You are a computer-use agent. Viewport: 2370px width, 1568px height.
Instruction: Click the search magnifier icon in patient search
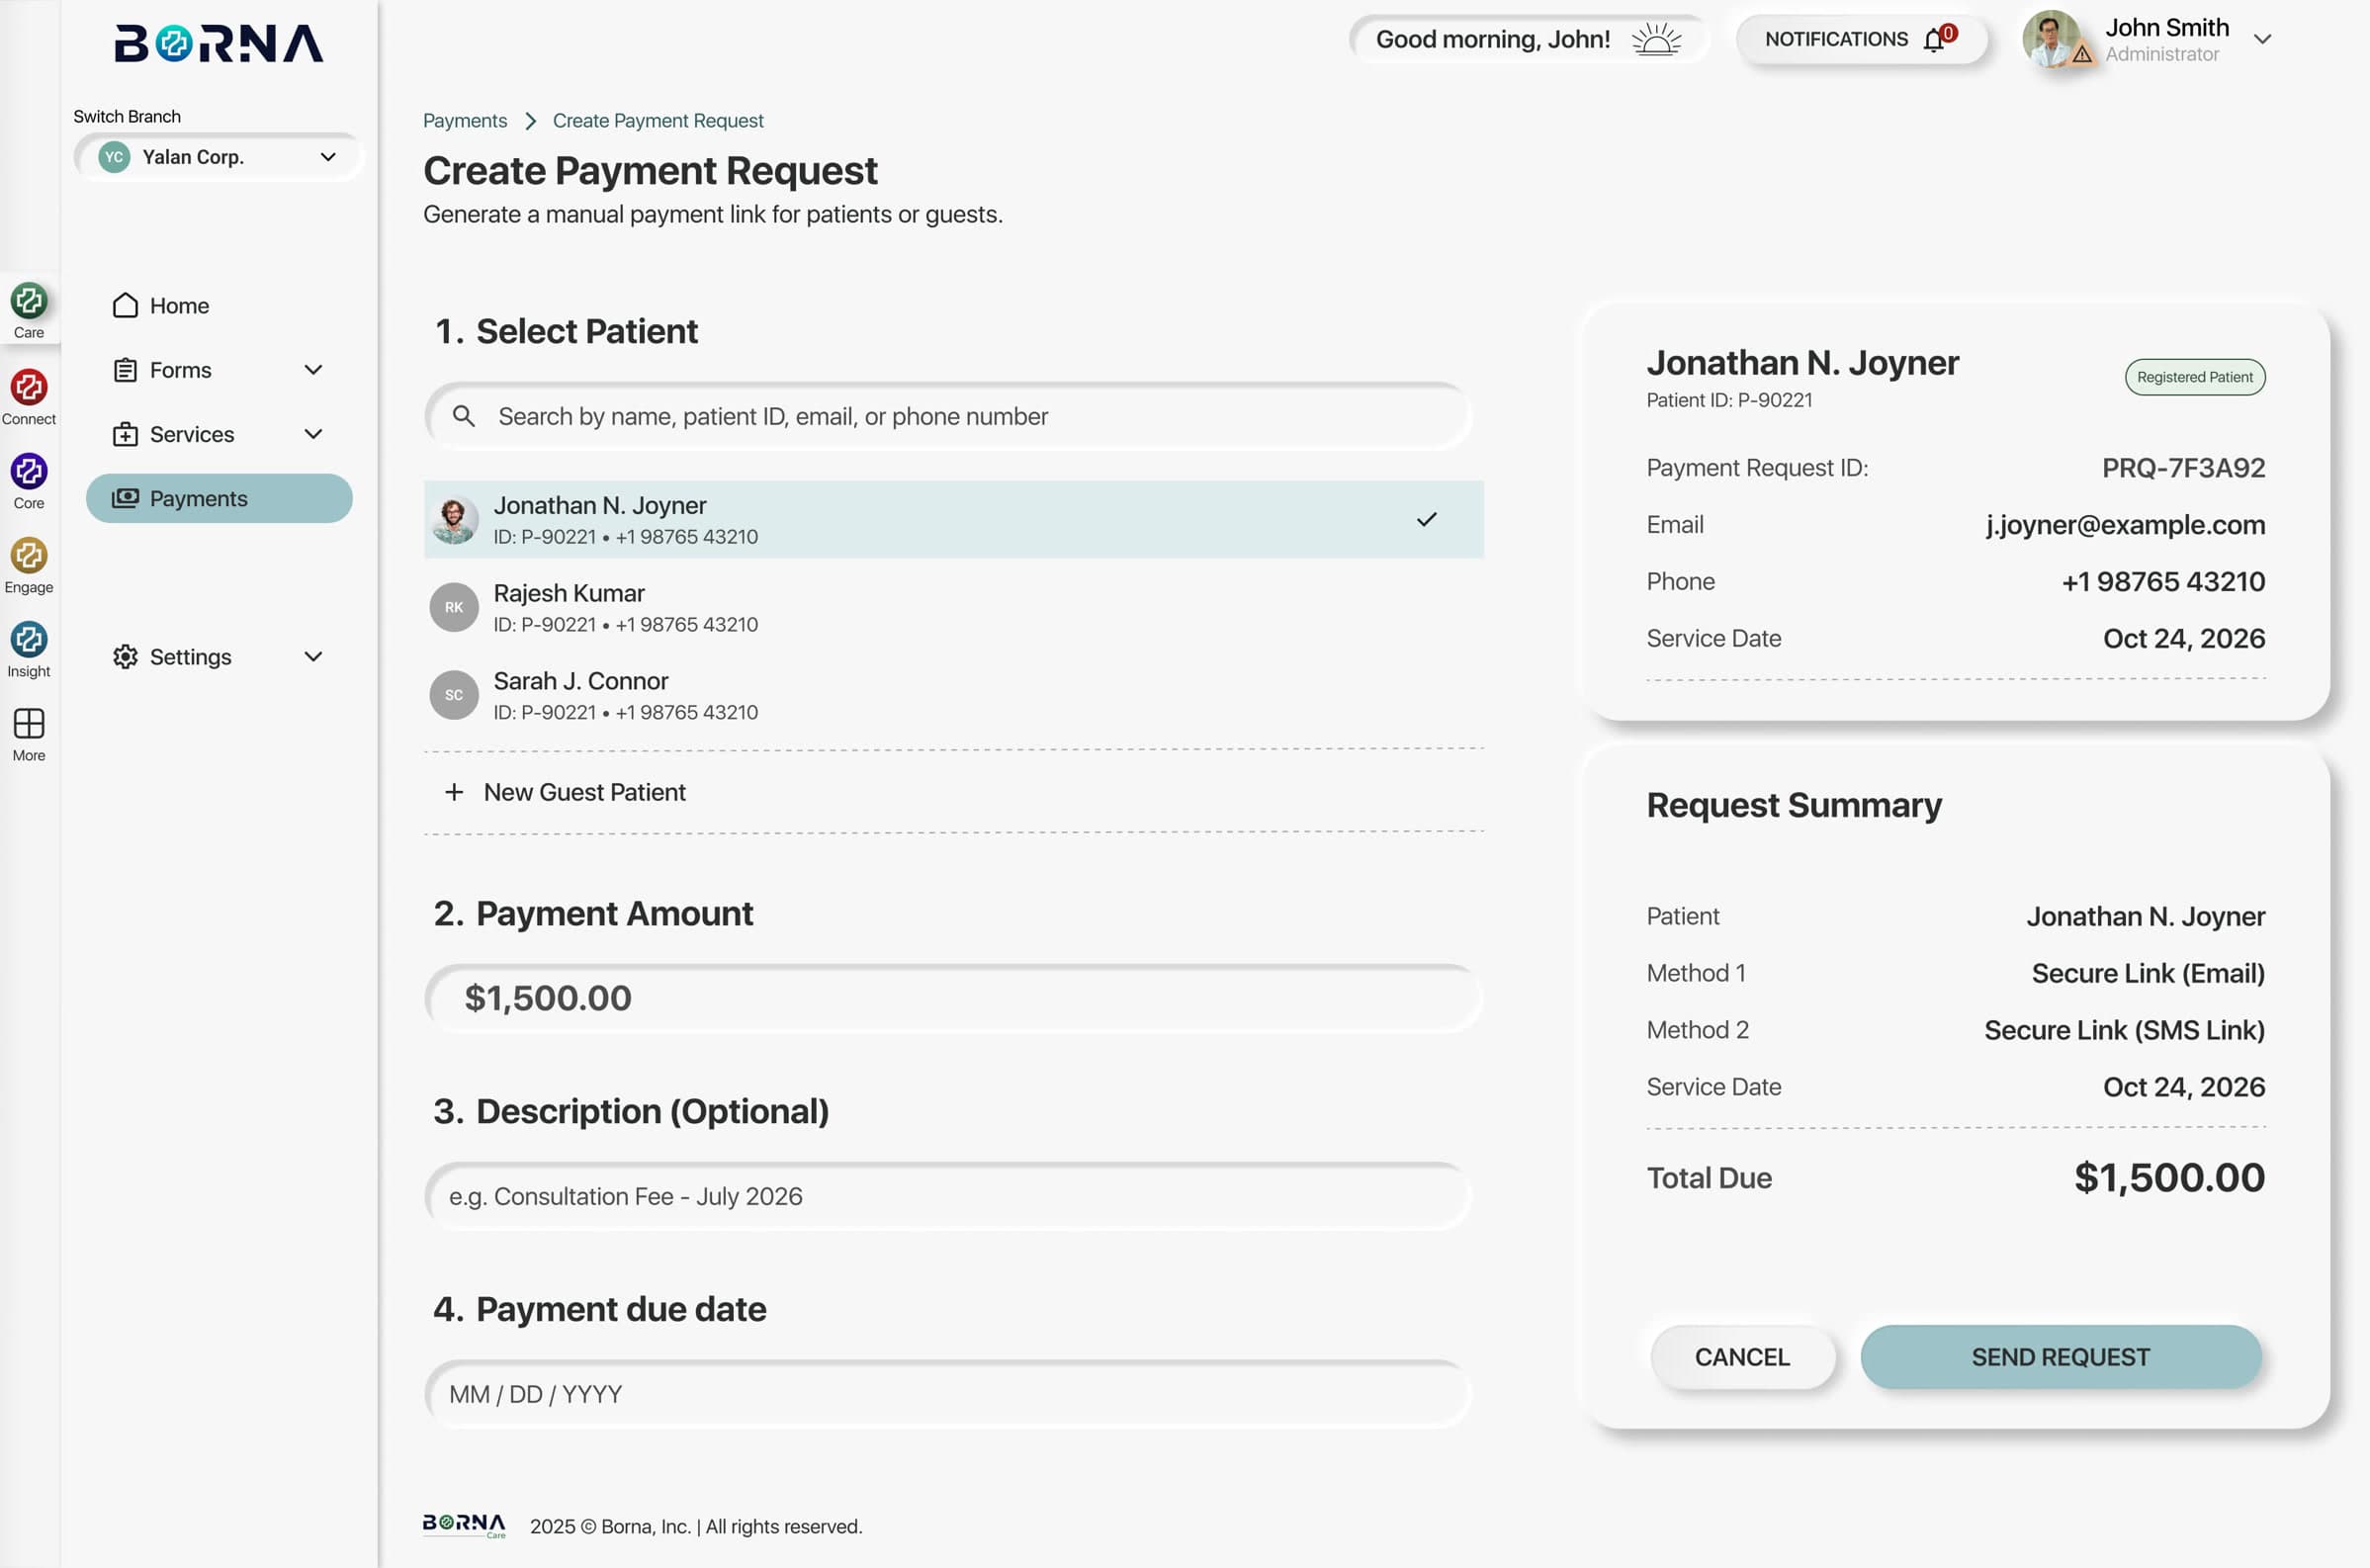coord(464,416)
